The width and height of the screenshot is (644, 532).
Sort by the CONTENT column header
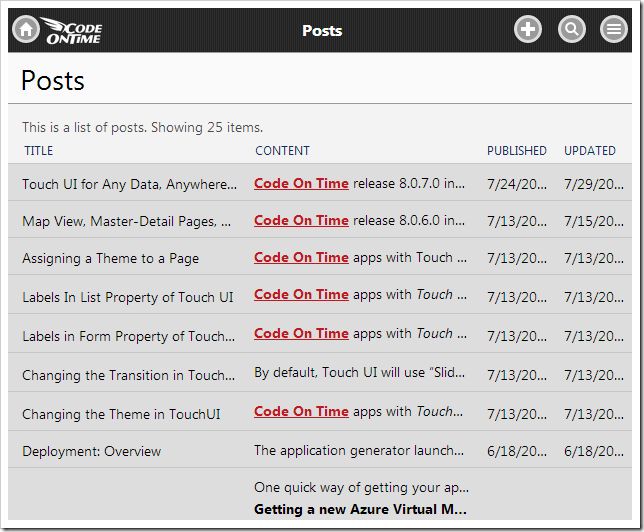(282, 151)
